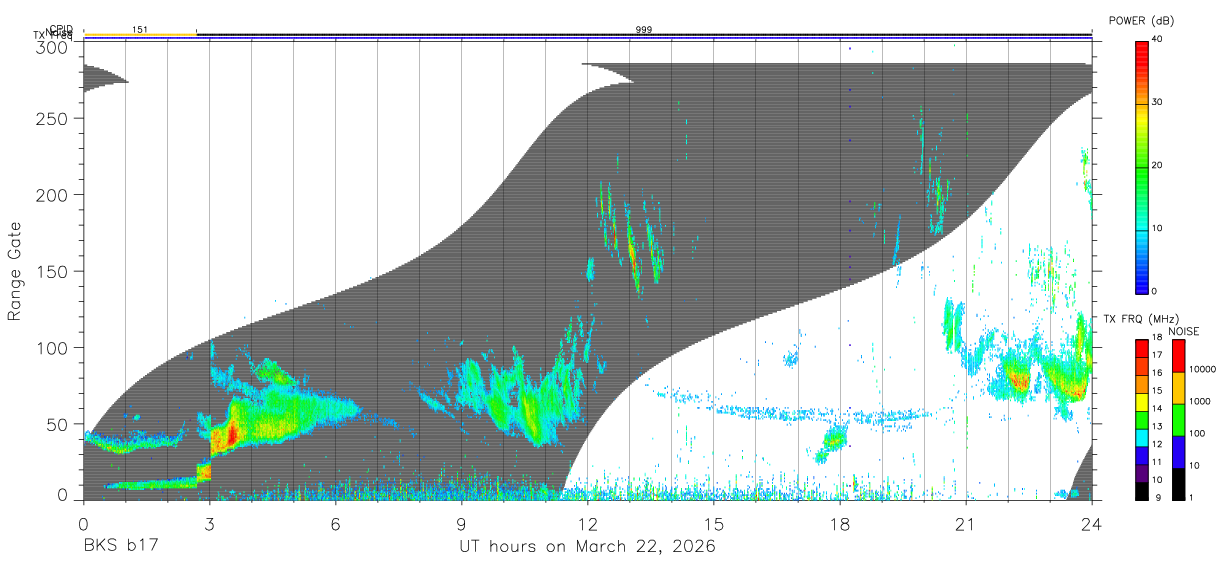Click the 250 tick on Range Gate axis
1228x567 pixels.
pyautogui.click(x=53, y=118)
